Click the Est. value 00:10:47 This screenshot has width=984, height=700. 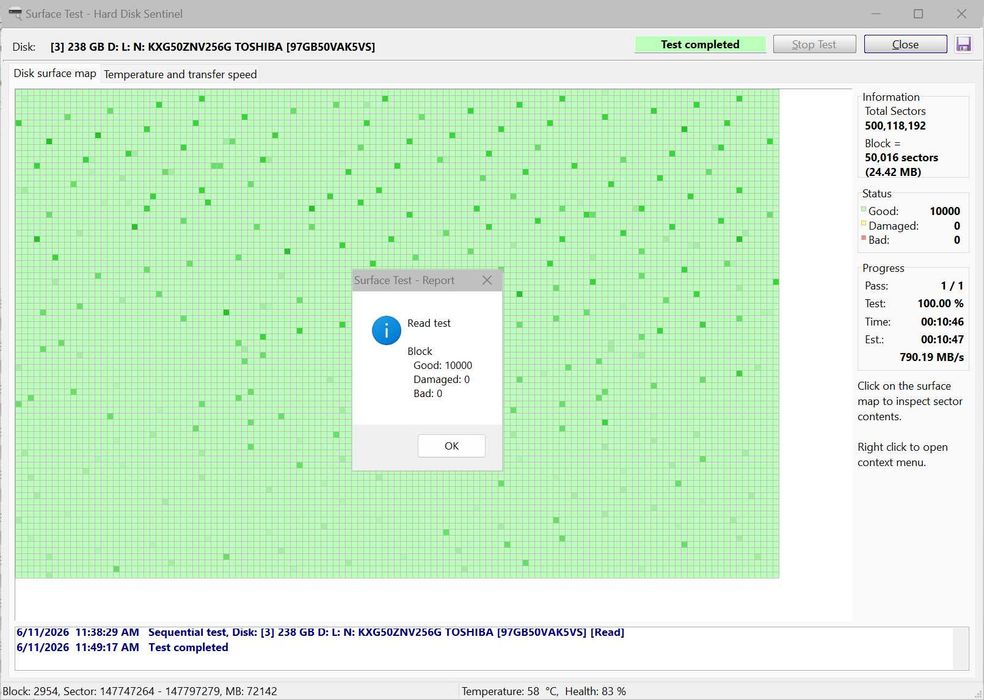pyautogui.click(x=942, y=340)
